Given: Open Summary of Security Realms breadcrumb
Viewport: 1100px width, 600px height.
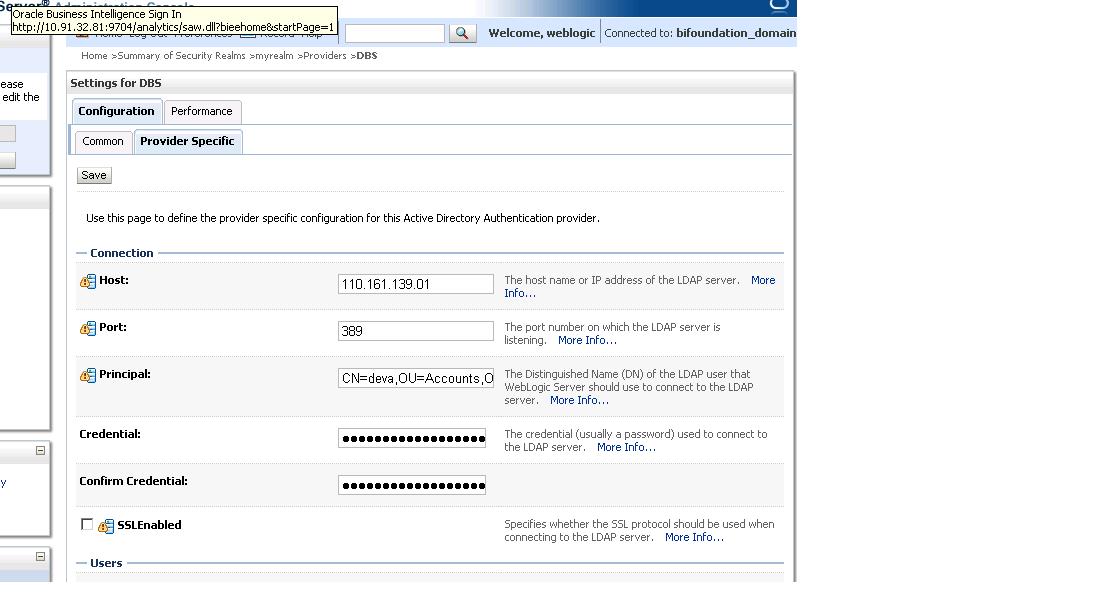Looking at the screenshot, I should tap(181, 55).
